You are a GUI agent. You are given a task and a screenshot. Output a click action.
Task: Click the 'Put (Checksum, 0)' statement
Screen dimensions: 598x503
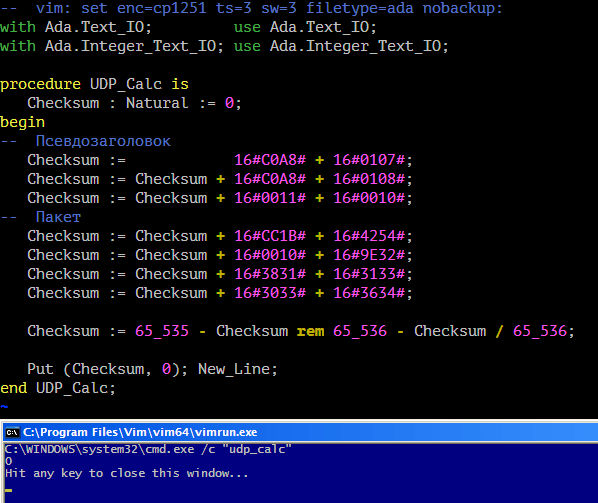coord(107,369)
